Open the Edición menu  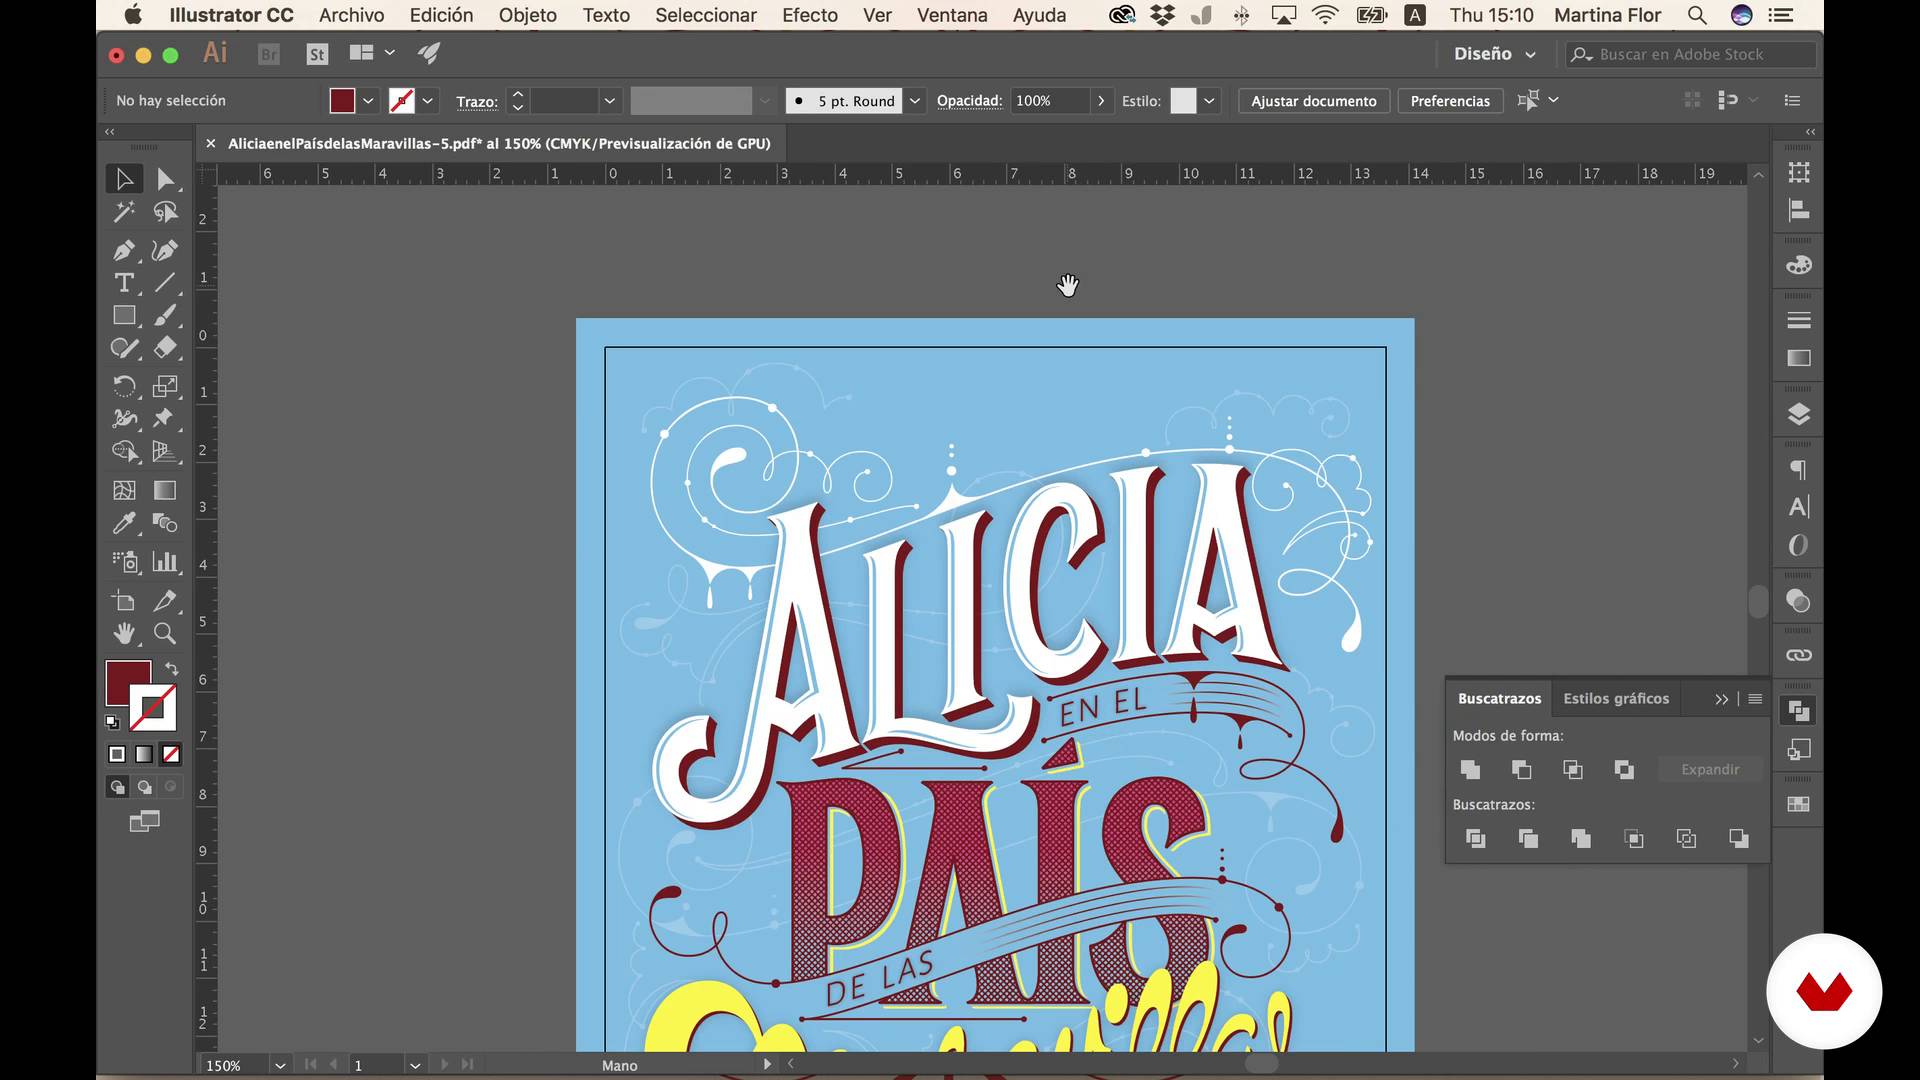coord(441,15)
